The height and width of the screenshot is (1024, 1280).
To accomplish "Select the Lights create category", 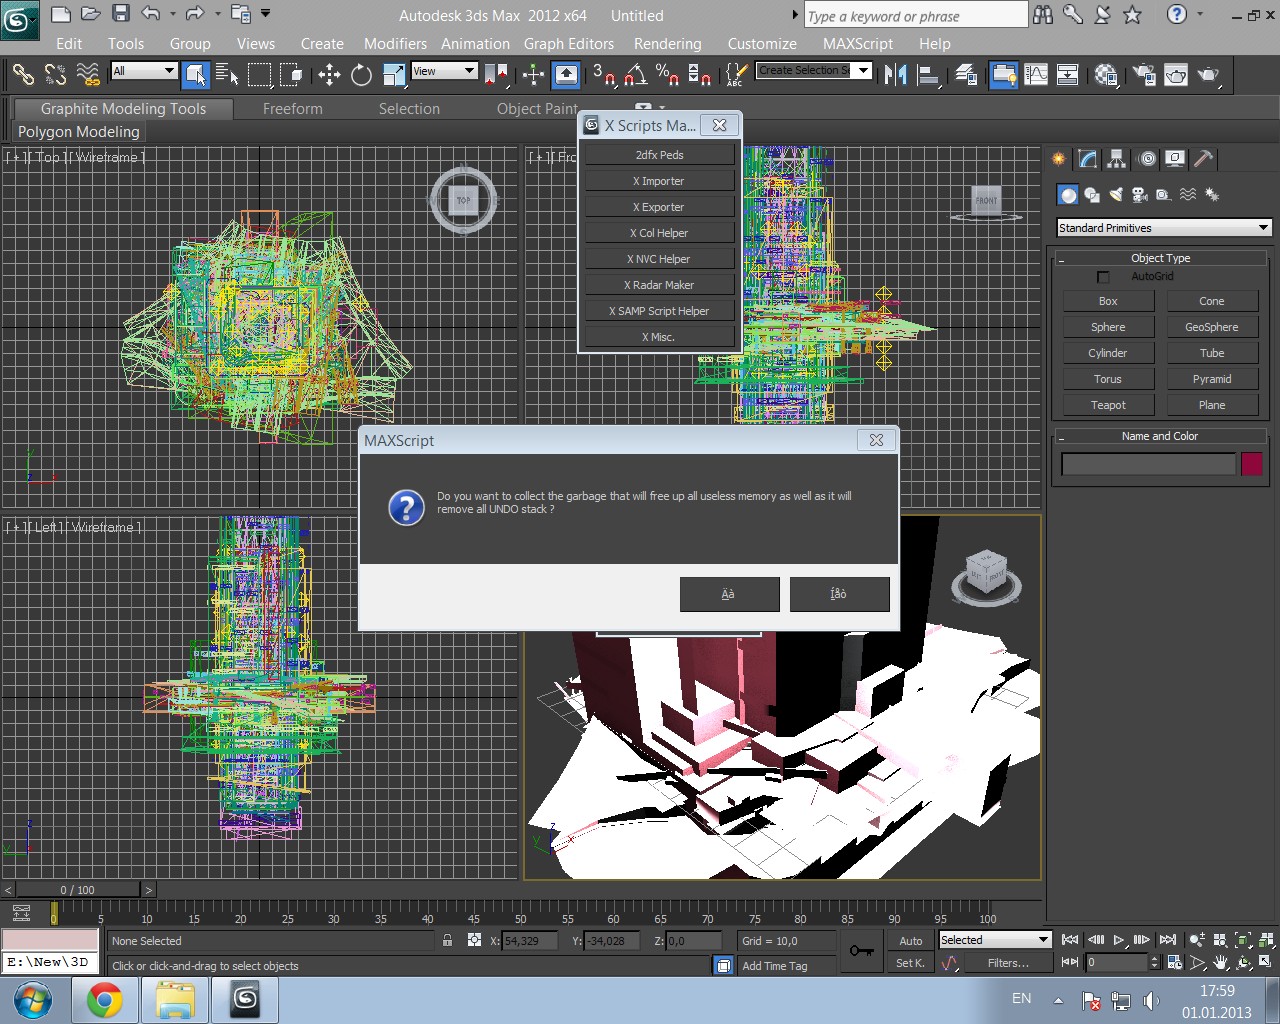I will pyautogui.click(x=1116, y=195).
